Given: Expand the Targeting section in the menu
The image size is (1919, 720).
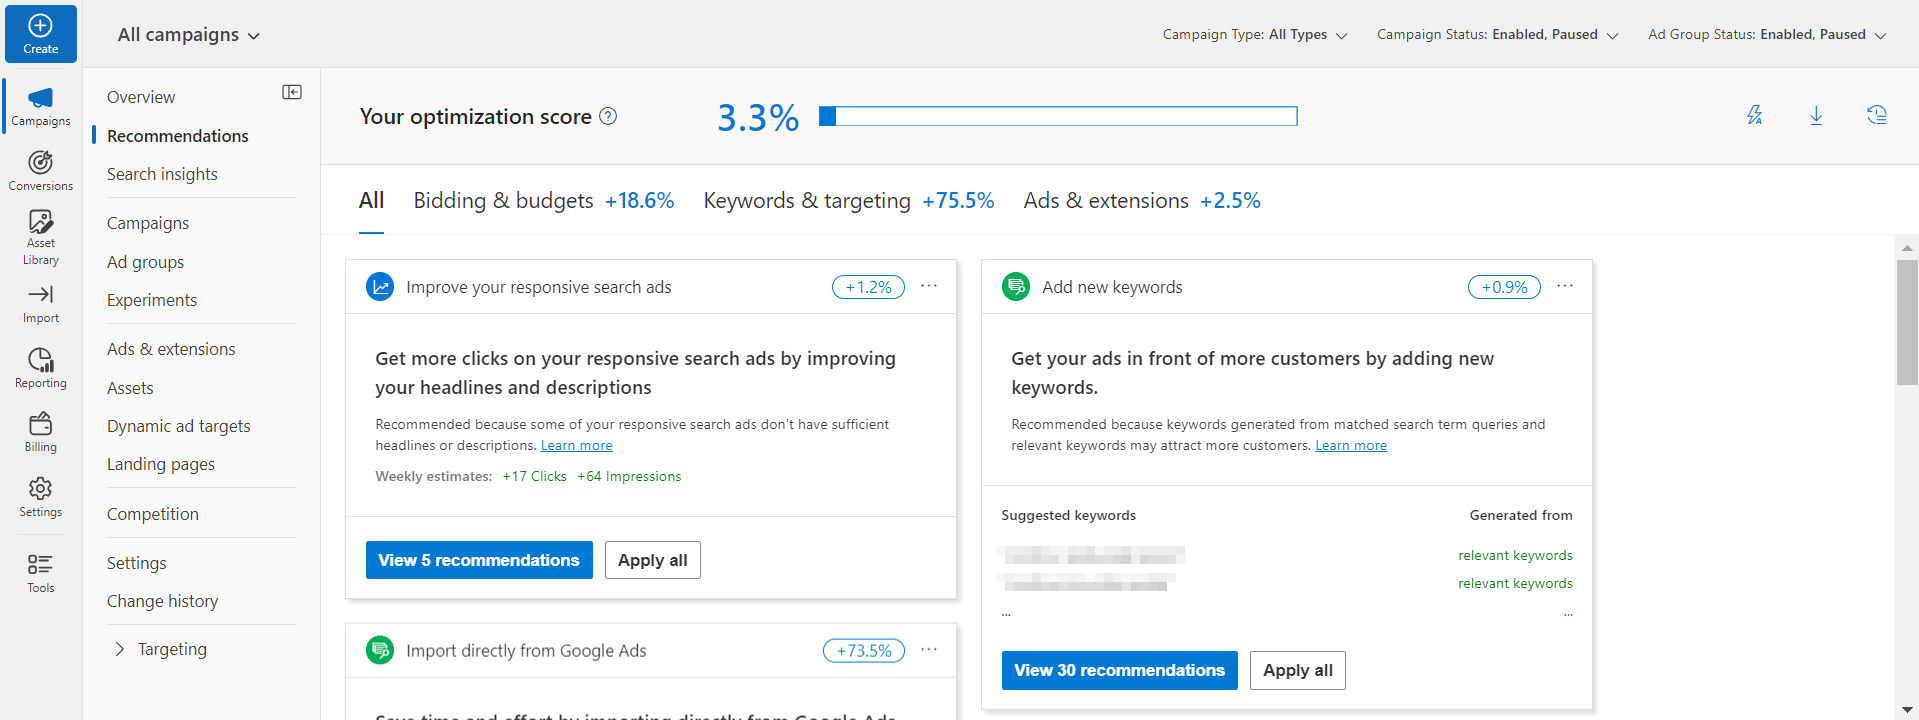Looking at the screenshot, I should pos(120,649).
